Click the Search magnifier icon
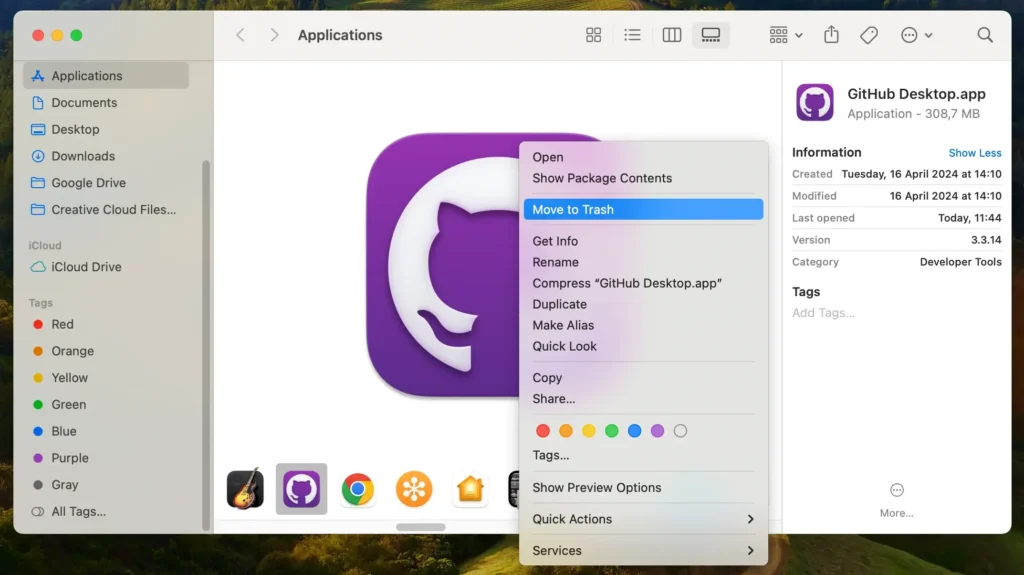 (985, 35)
